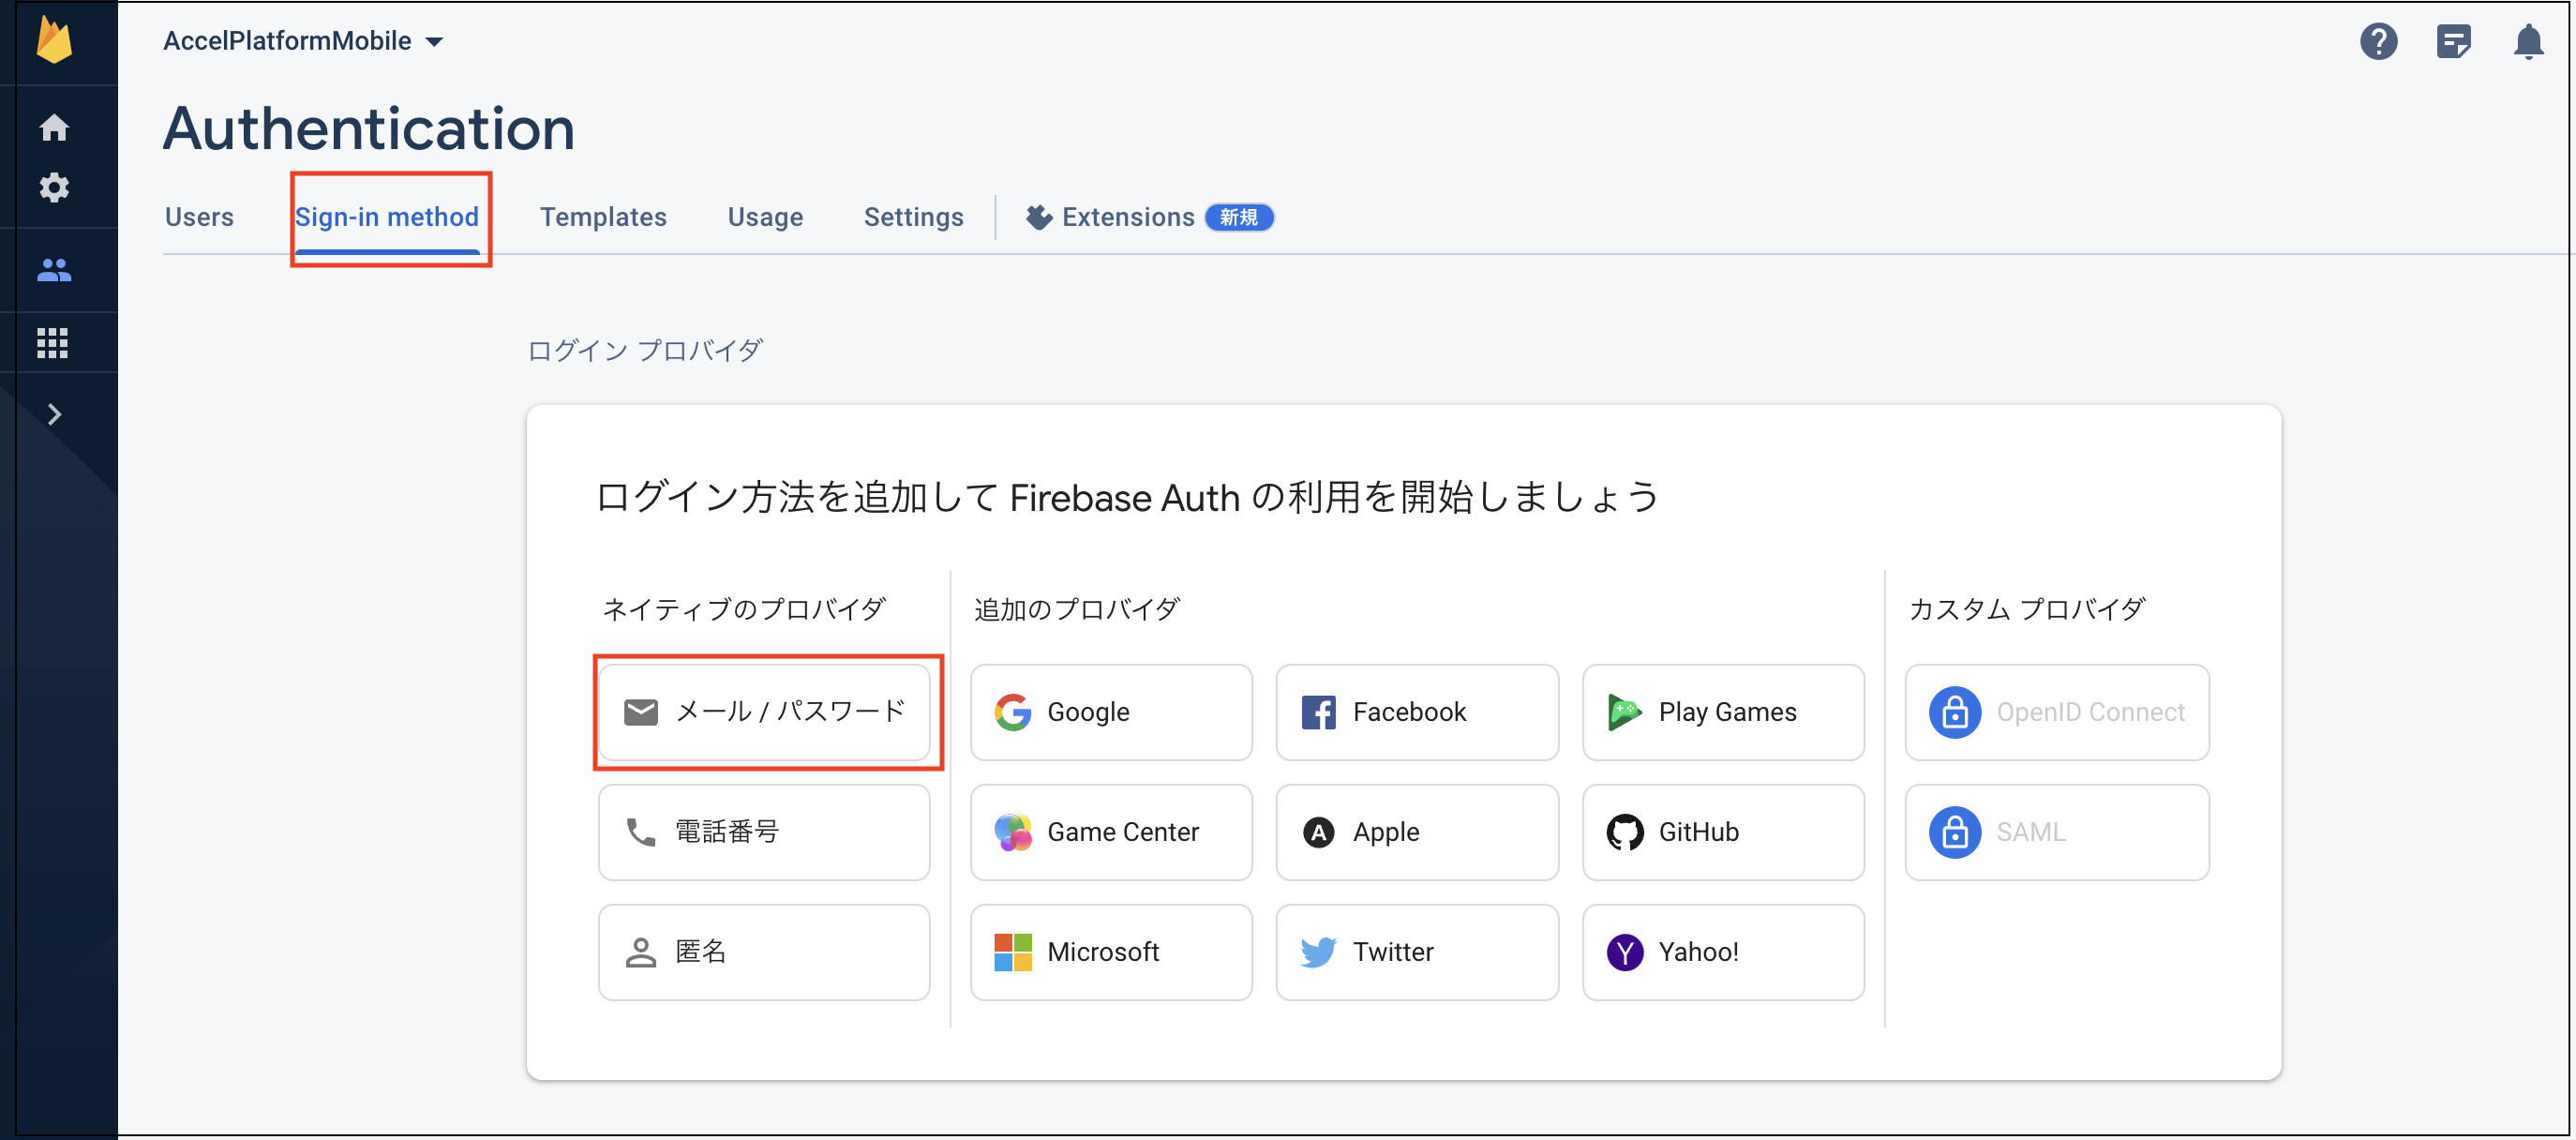The height and width of the screenshot is (1140, 2576).
Task: Click the Authentication page heading
Action: tap(369, 129)
